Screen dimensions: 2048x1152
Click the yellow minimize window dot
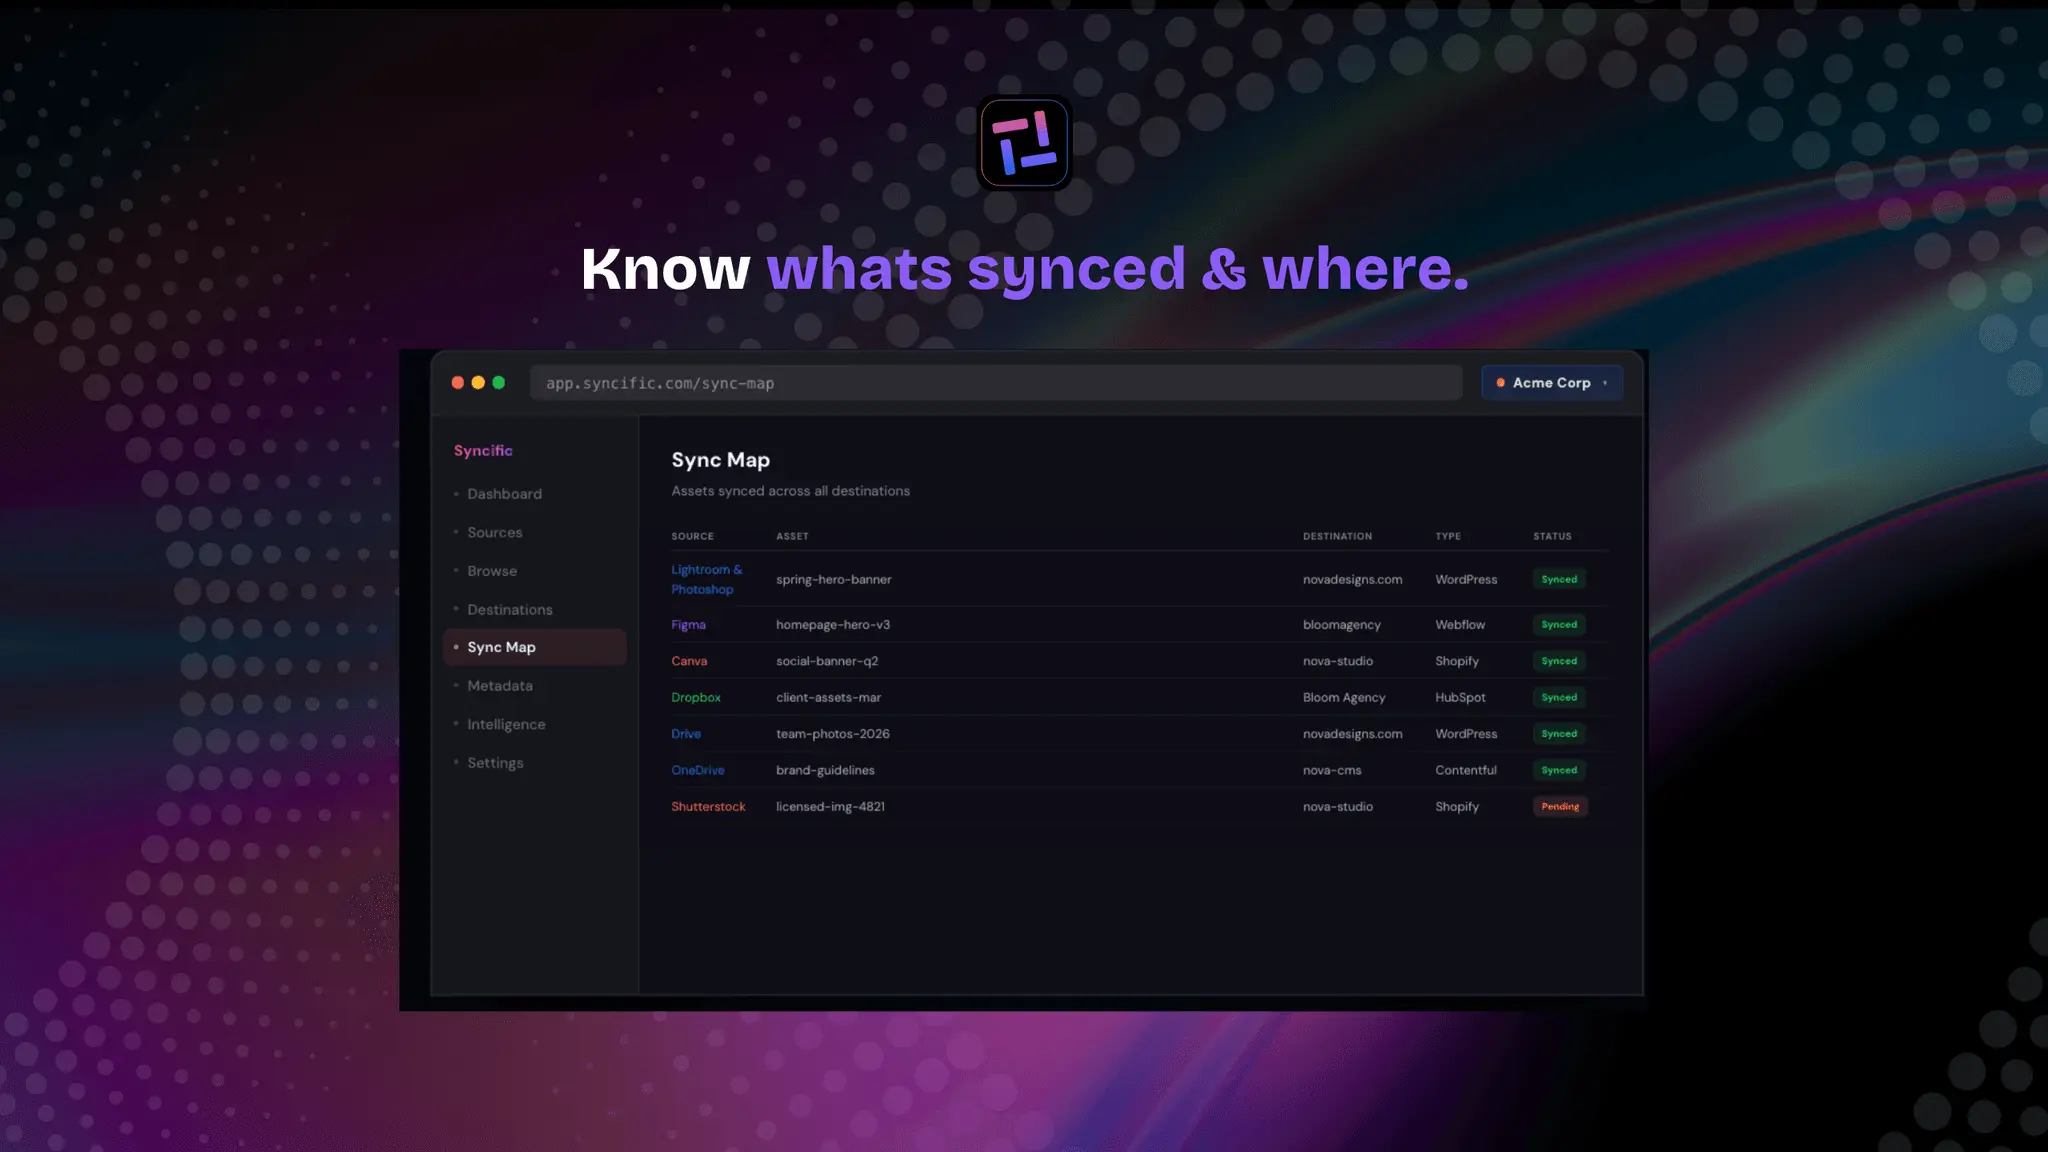click(x=478, y=383)
